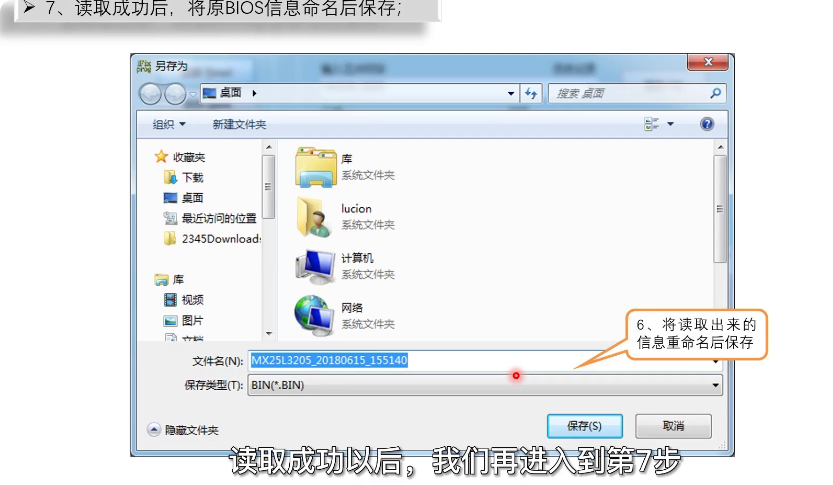Click the 保存(S) button
The height and width of the screenshot is (485, 833).
[x=584, y=426]
